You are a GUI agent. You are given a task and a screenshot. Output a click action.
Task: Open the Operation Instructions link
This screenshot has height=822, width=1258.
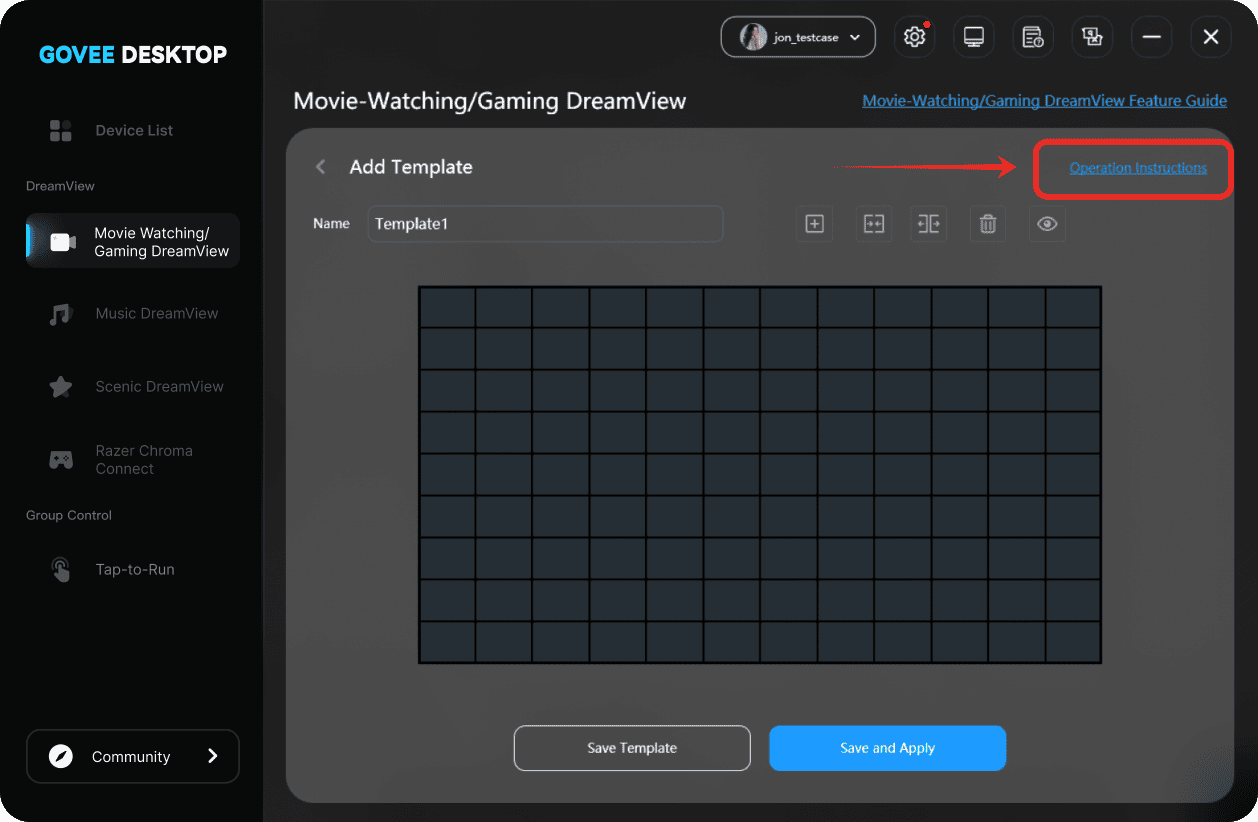pyautogui.click(x=1138, y=168)
